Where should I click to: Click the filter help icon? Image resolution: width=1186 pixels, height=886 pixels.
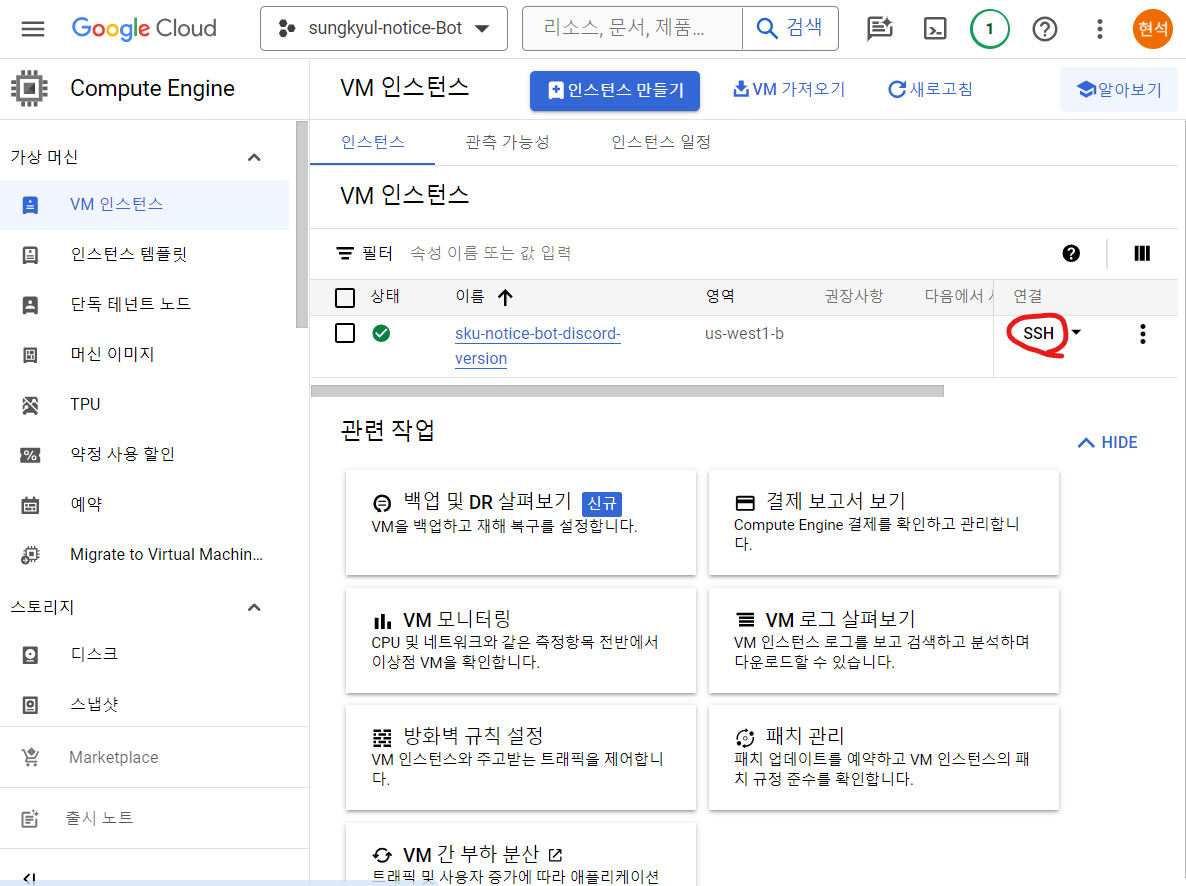(1071, 253)
